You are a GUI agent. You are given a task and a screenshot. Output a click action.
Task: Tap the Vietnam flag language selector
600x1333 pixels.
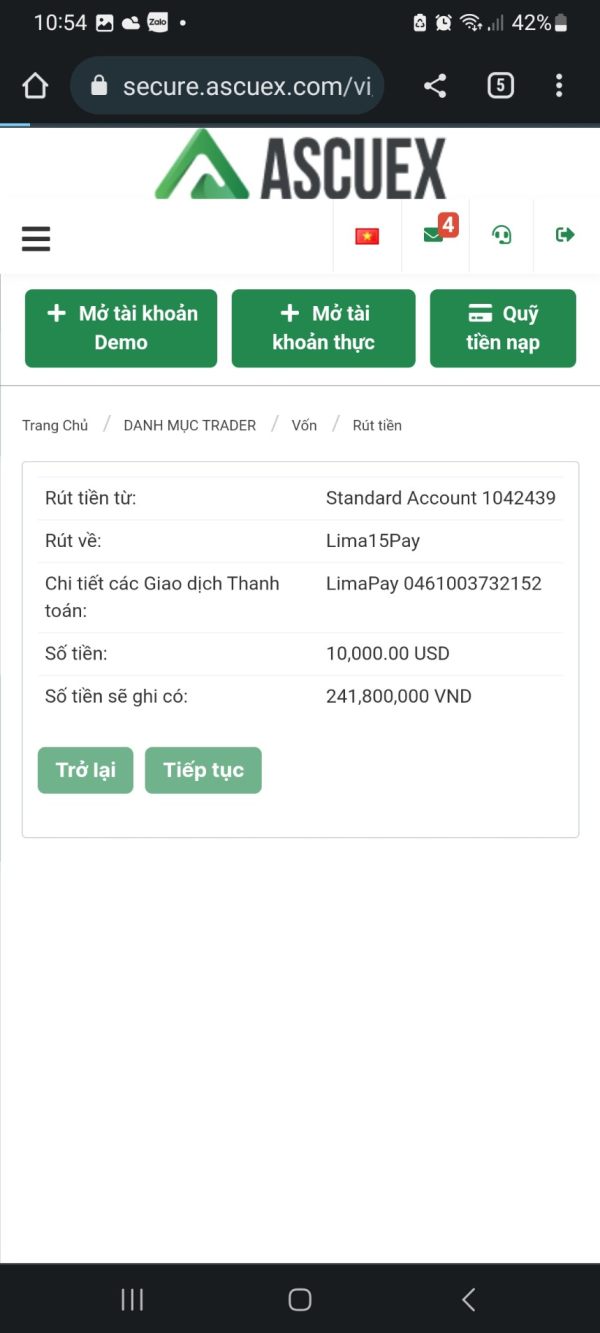click(367, 236)
